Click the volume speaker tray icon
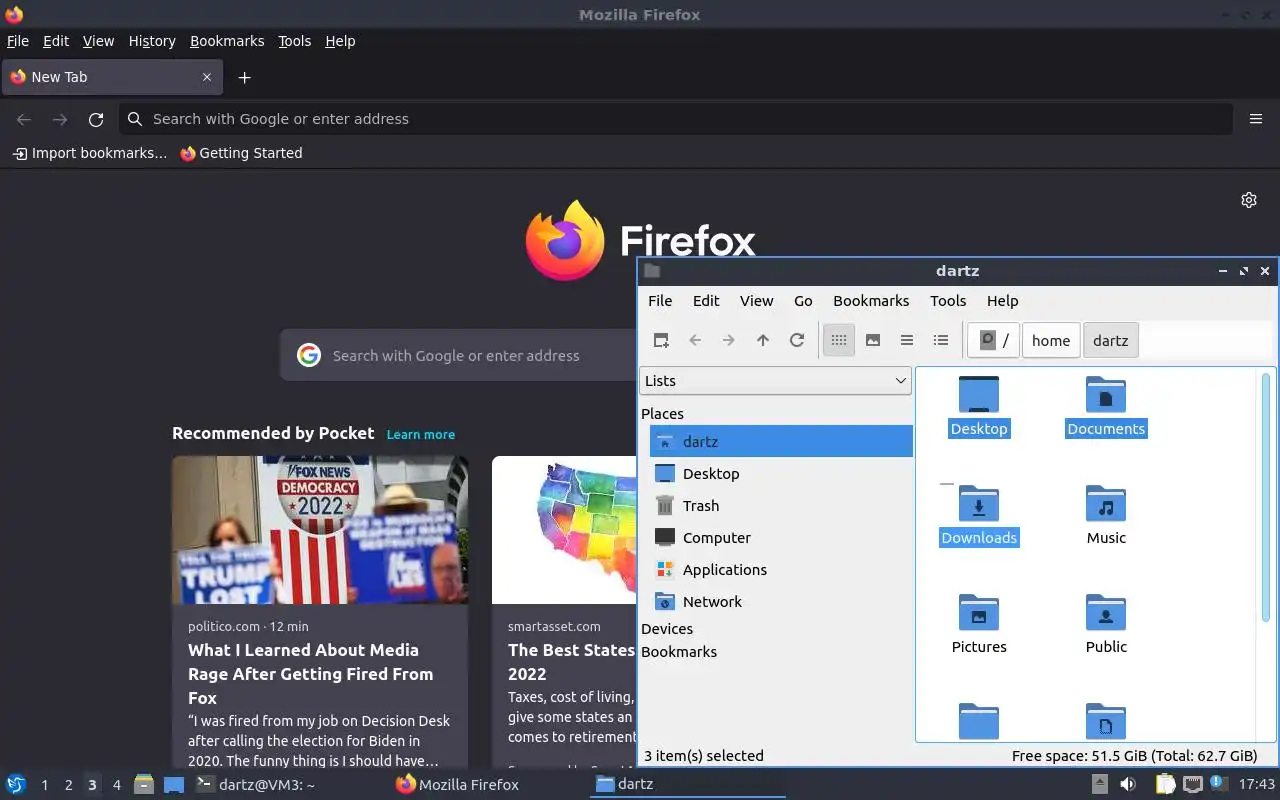 click(x=1127, y=784)
